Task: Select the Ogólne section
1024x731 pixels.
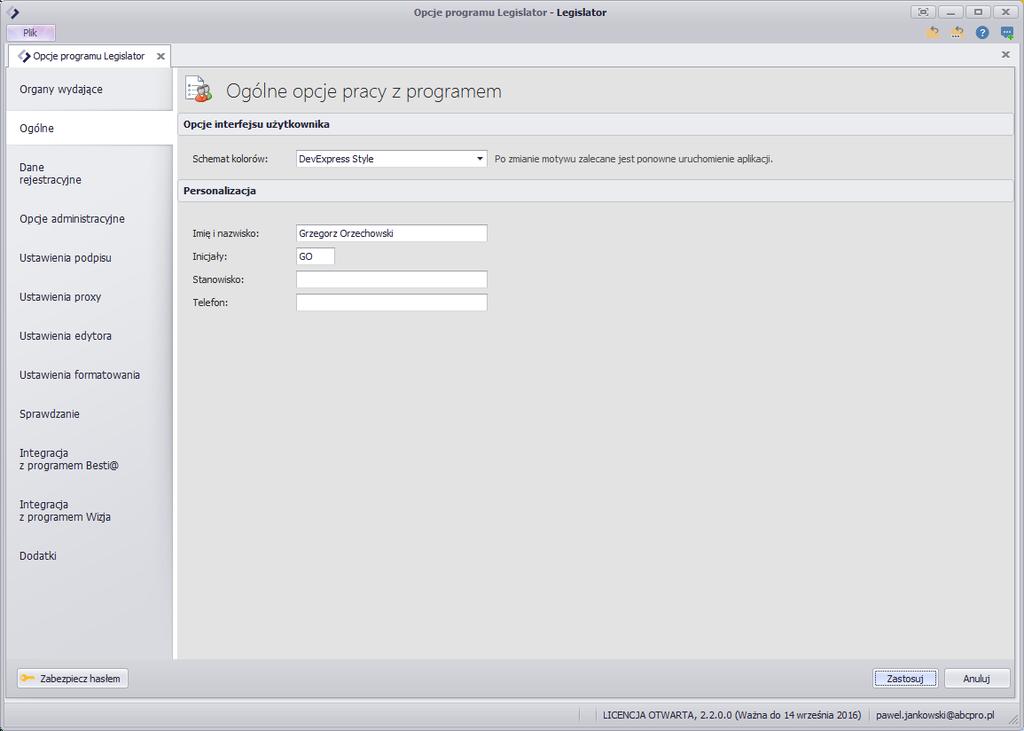Action: click(89, 128)
